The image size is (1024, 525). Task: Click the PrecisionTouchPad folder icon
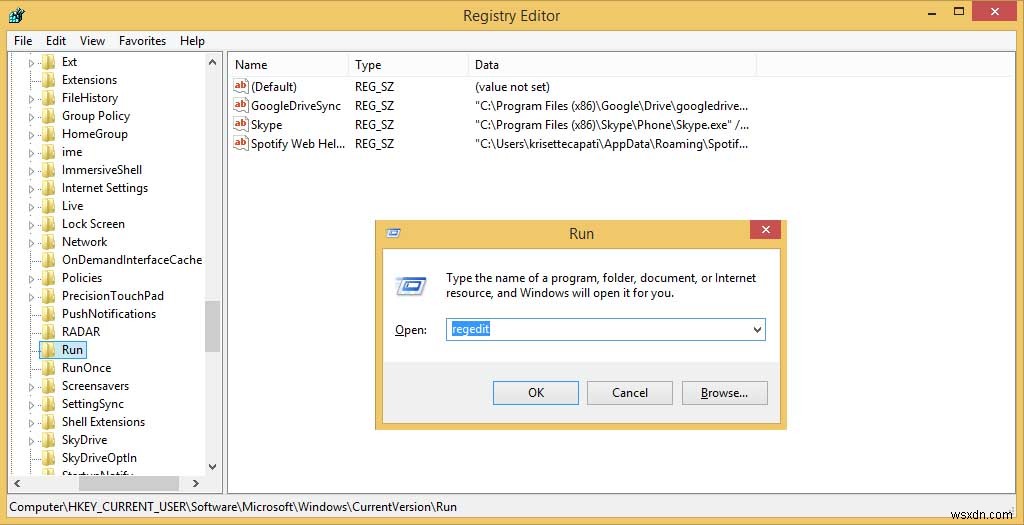pos(48,296)
